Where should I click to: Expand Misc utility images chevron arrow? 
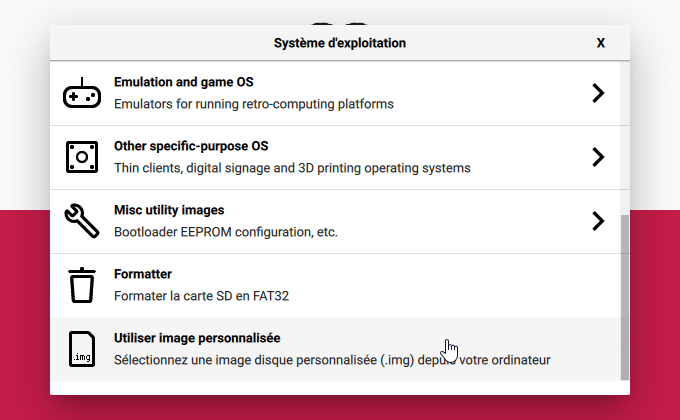click(x=598, y=221)
